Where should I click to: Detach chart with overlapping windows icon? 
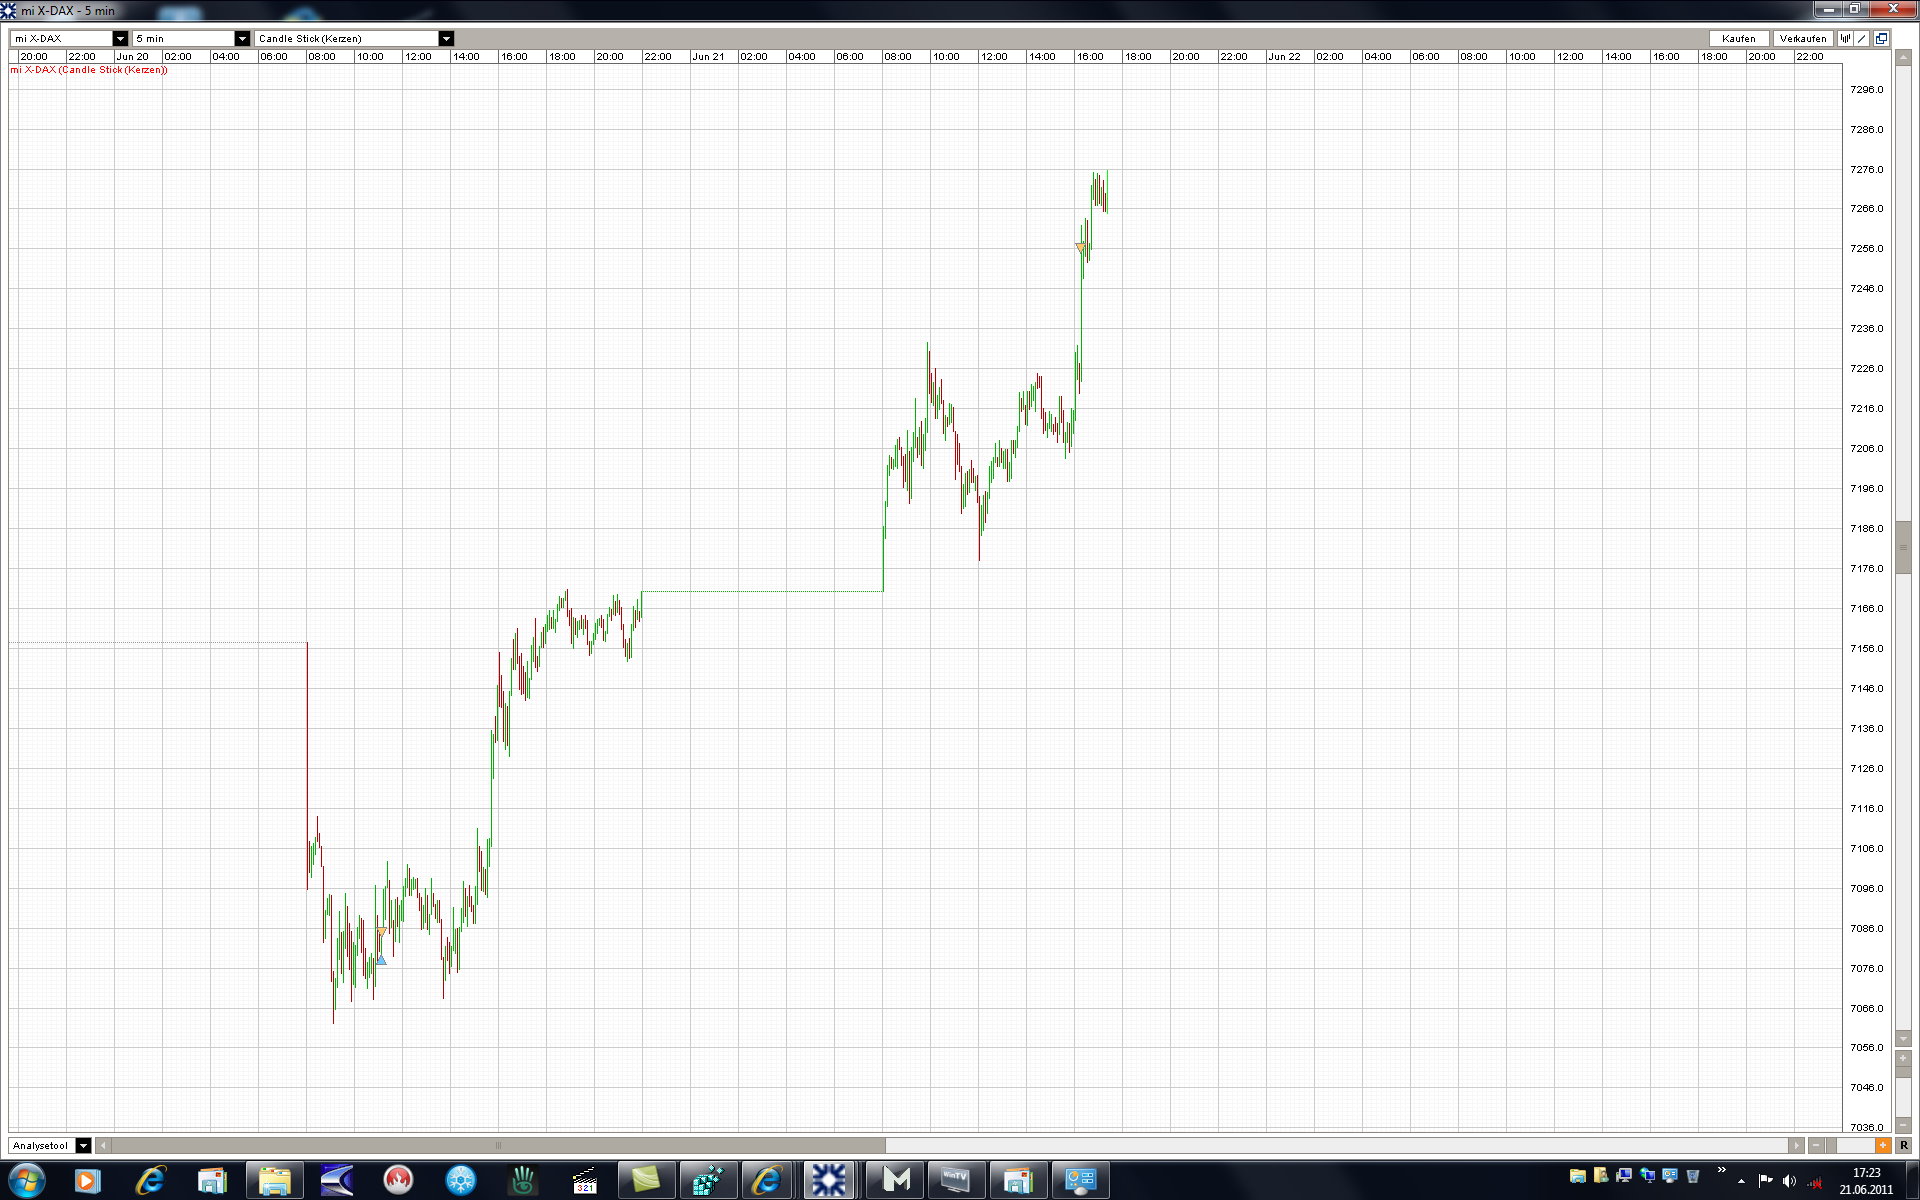(x=1881, y=38)
